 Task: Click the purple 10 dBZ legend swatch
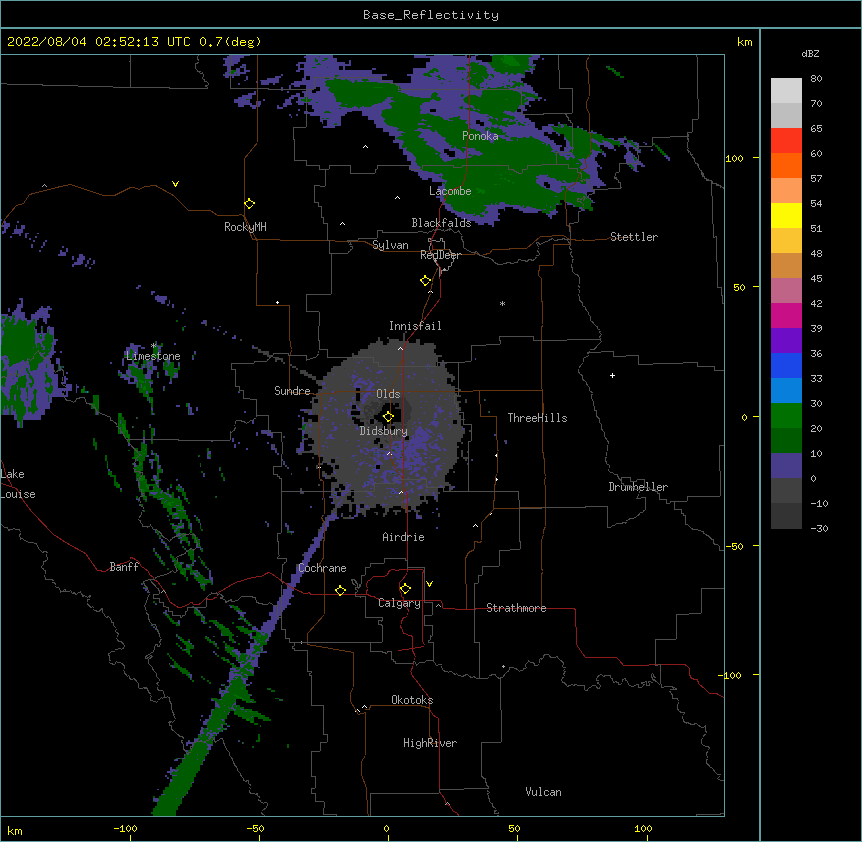tap(786, 466)
